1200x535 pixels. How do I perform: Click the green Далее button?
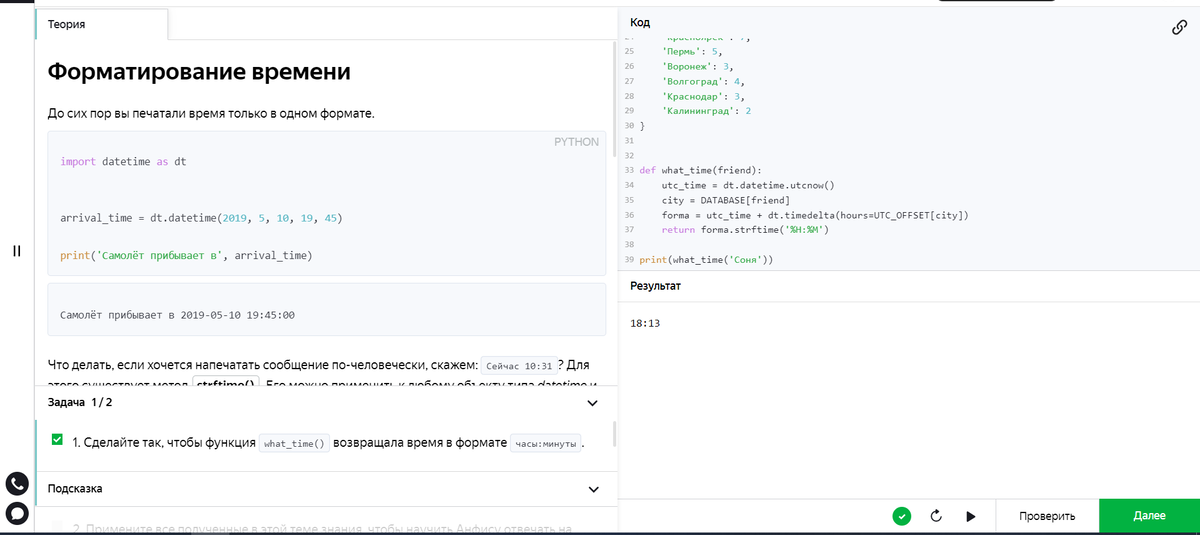[x=1149, y=516]
